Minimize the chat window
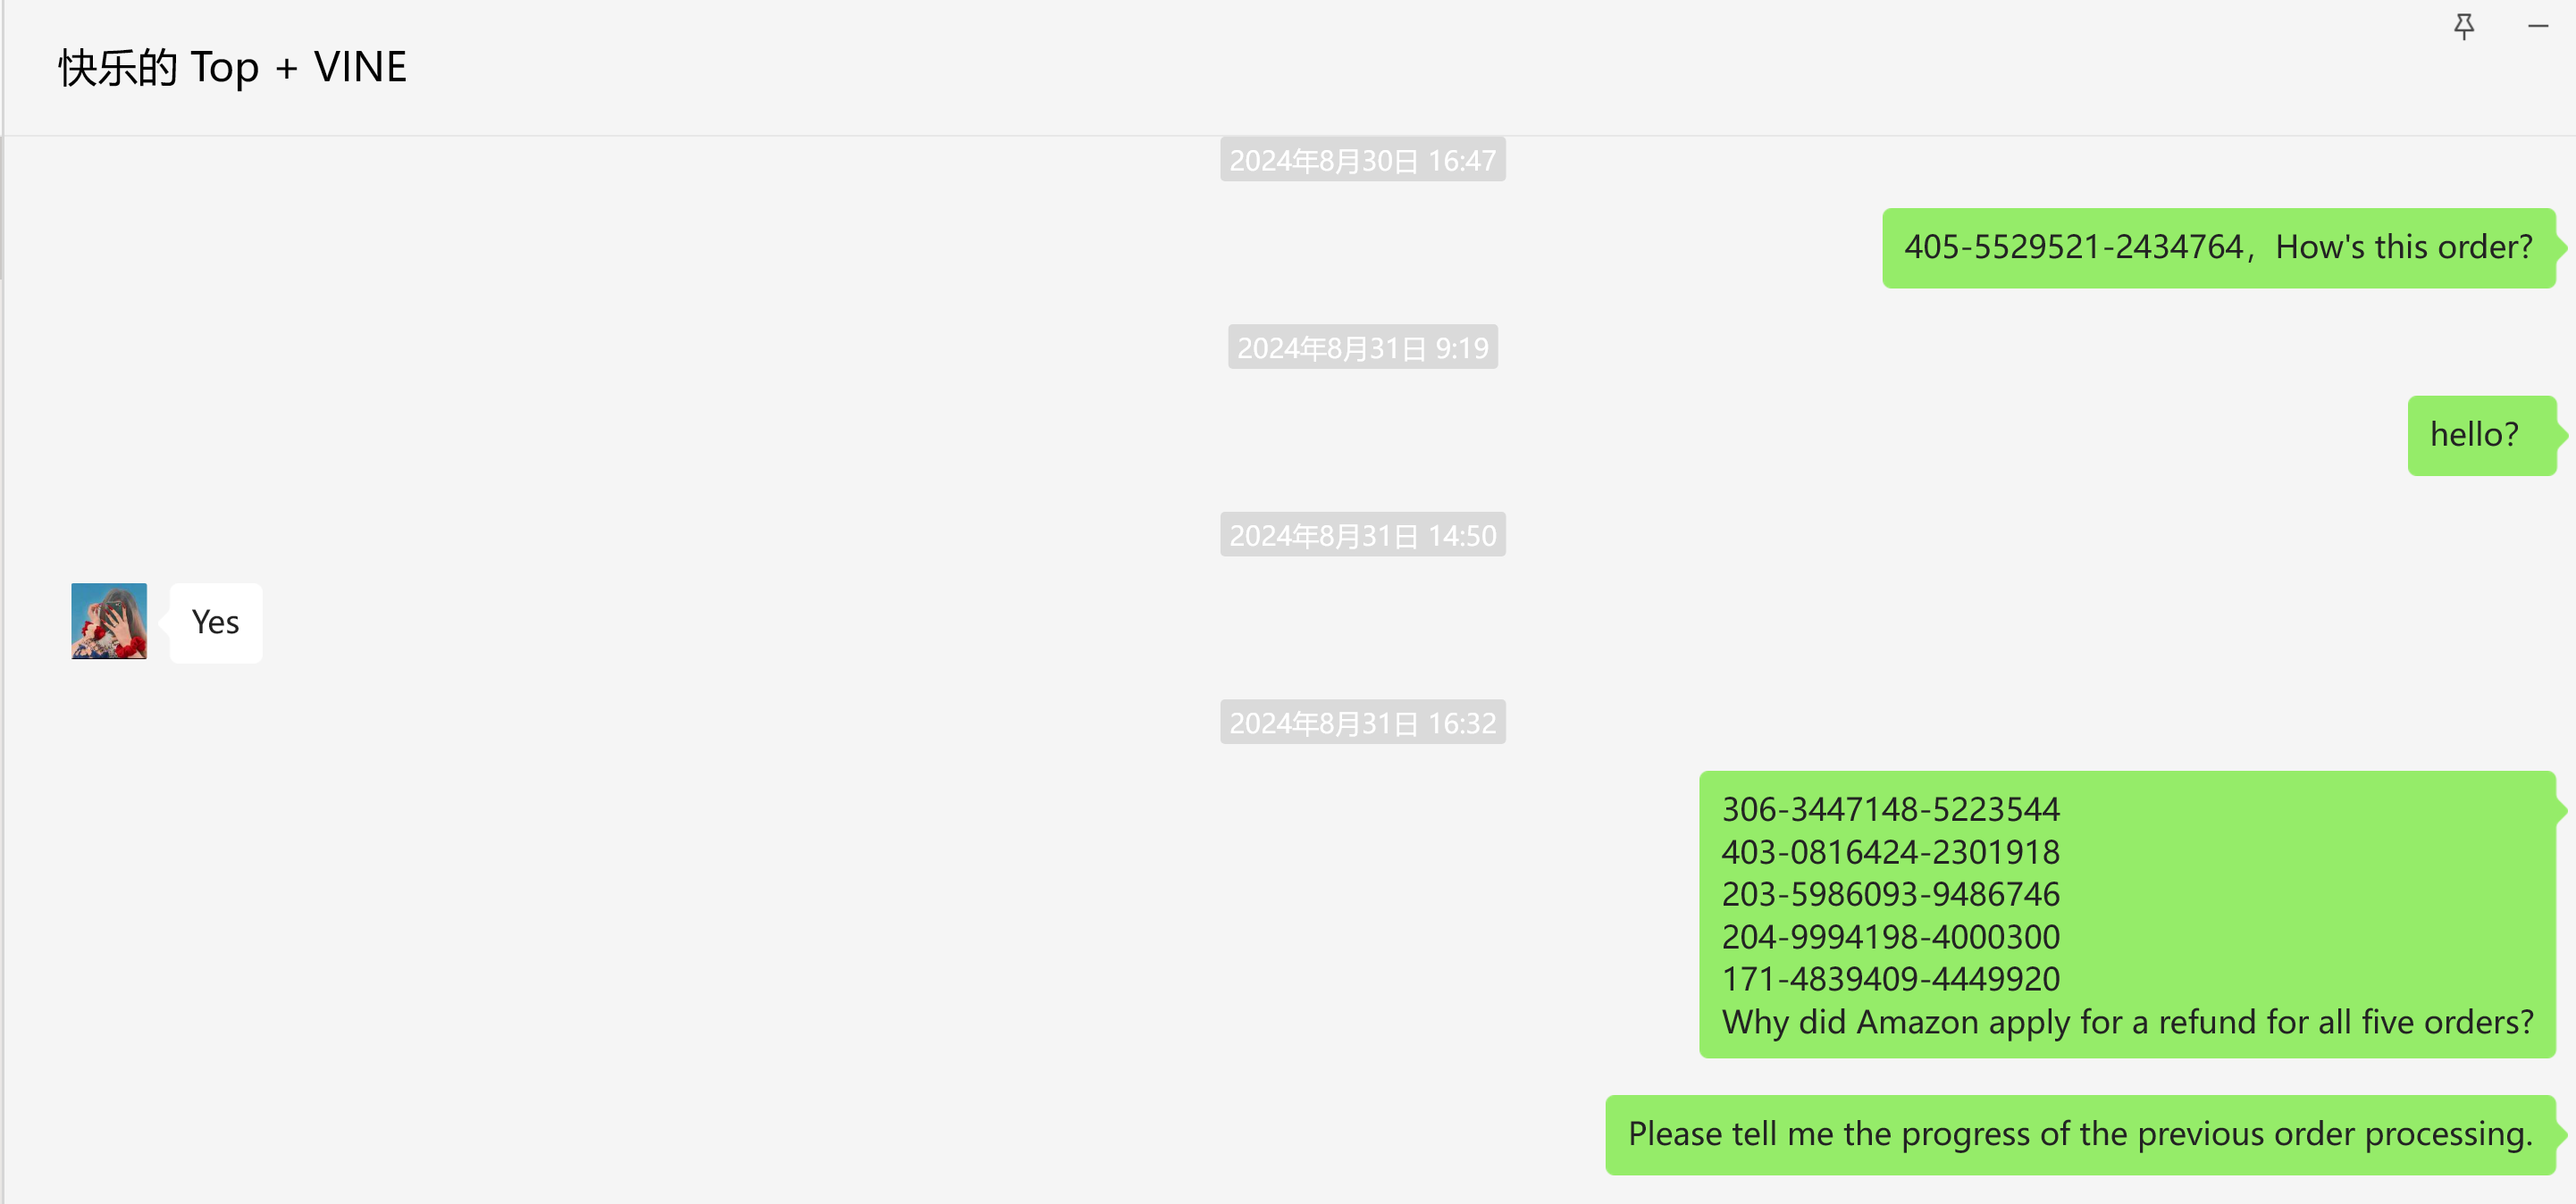Image resolution: width=2576 pixels, height=1204 pixels. click(x=2538, y=26)
